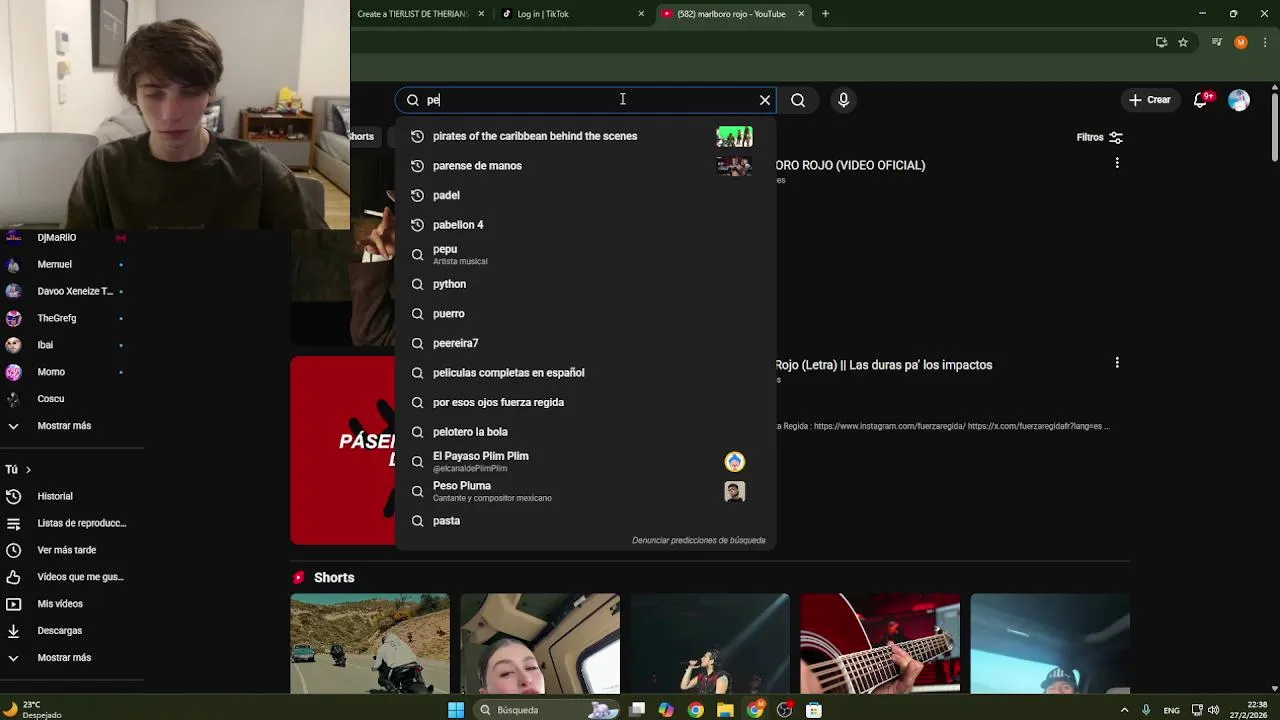Open the motorcycle highway Short thumbnail
This screenshot has height=720, width=1280.
pos(370,644)
